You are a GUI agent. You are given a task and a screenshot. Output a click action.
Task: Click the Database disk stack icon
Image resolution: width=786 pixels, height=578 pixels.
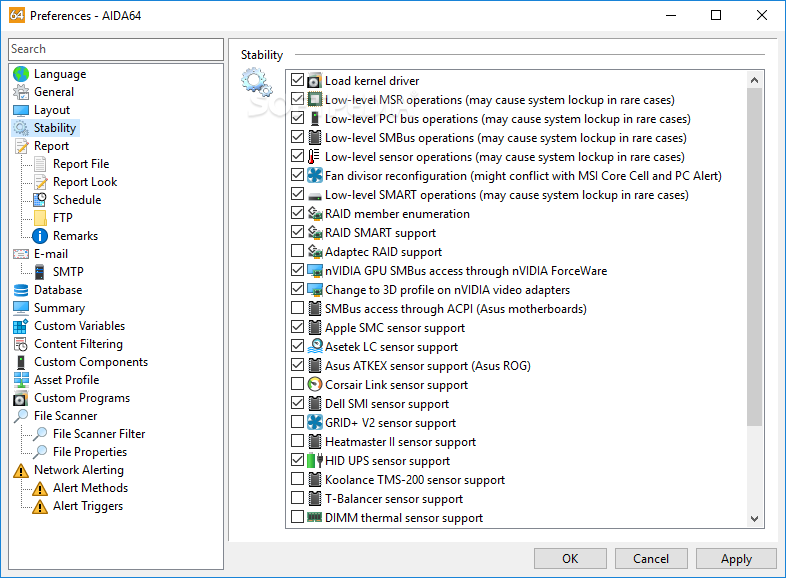pyautogui.click(x=21, y=290)
